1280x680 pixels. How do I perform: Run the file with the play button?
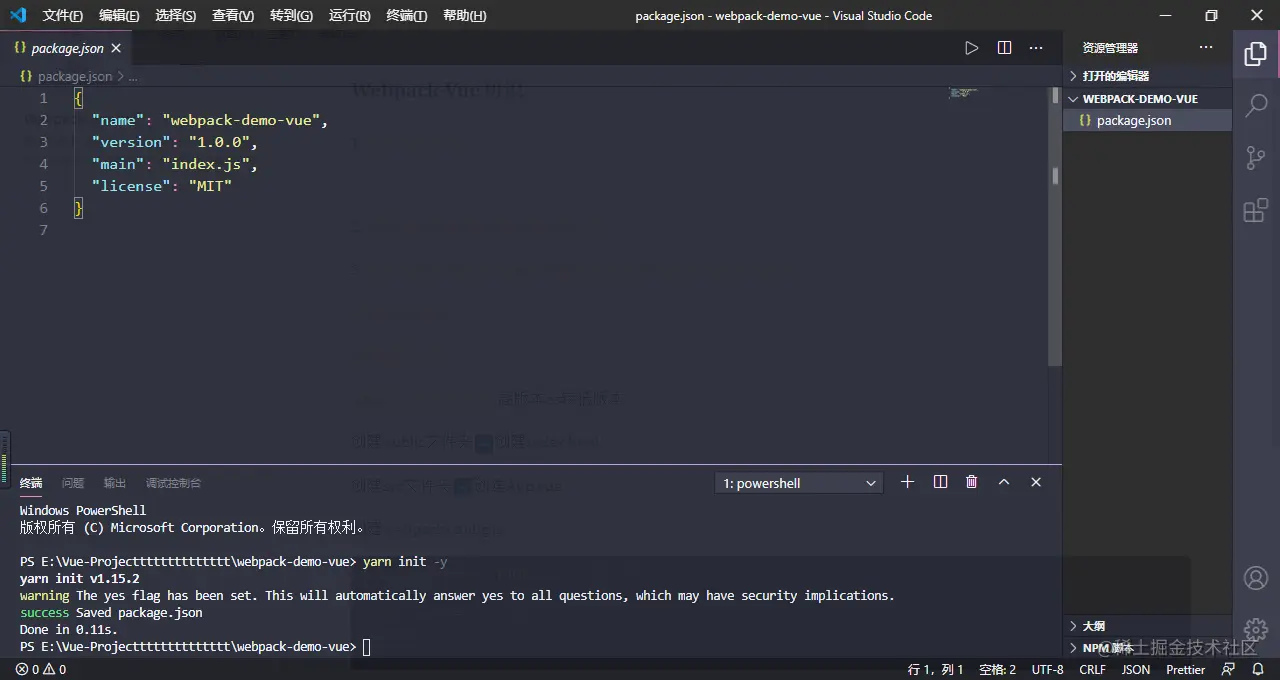pos(971,47)
